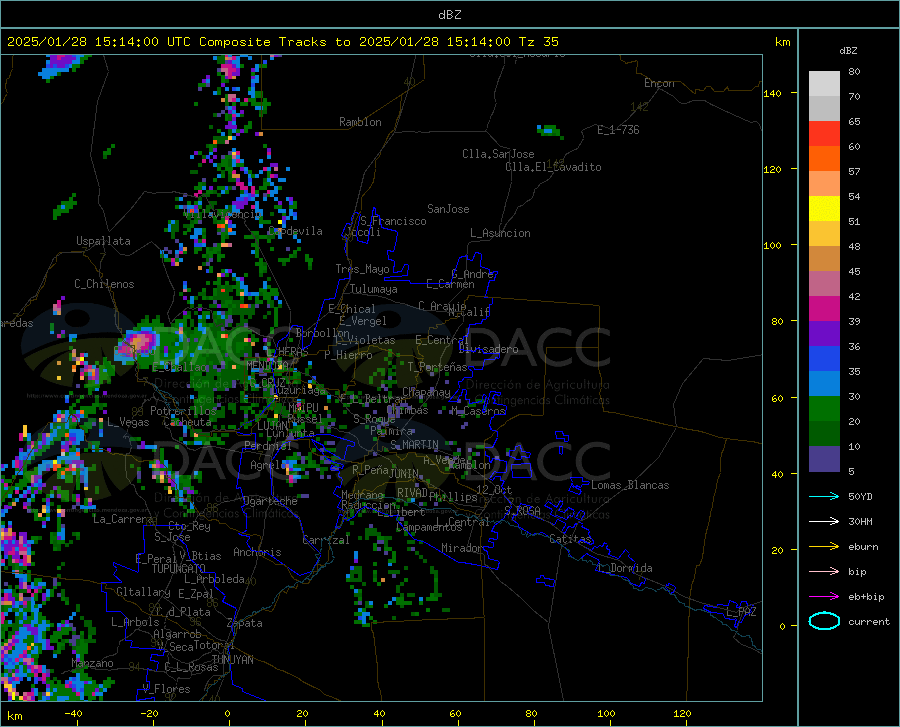Click the Zapata label on map

(245, 623)
